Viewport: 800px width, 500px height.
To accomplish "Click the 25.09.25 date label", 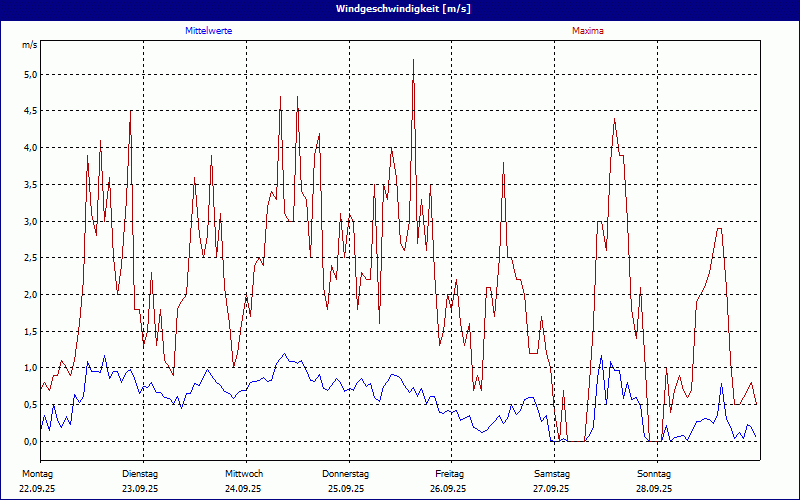I will (346, 489).
